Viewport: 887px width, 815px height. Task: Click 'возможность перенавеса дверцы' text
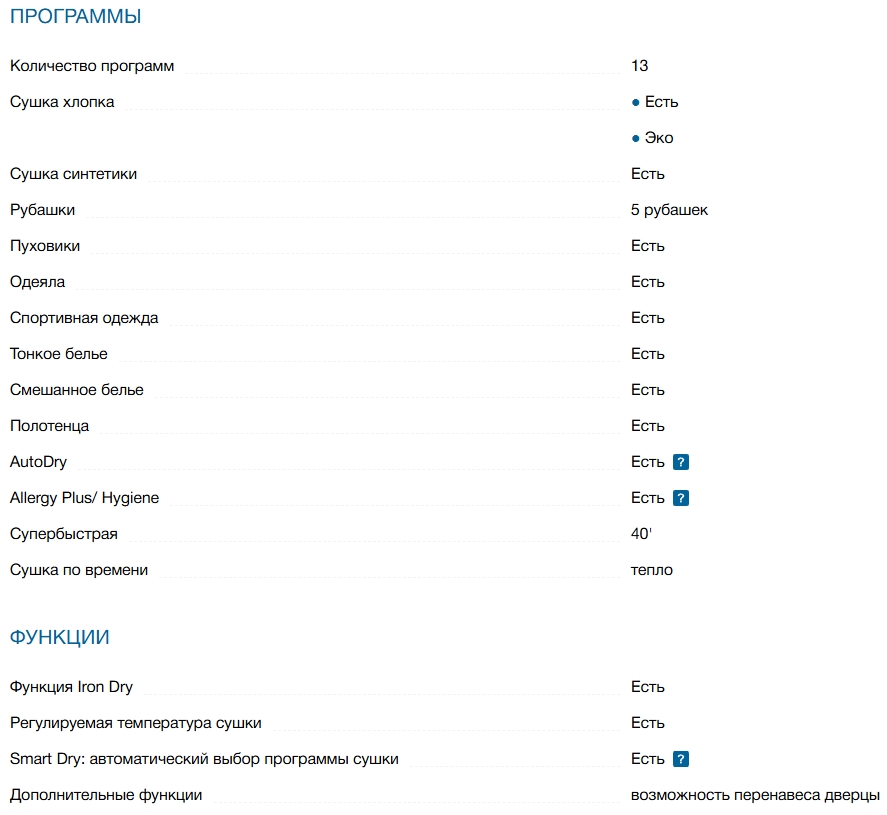[755, 795]
